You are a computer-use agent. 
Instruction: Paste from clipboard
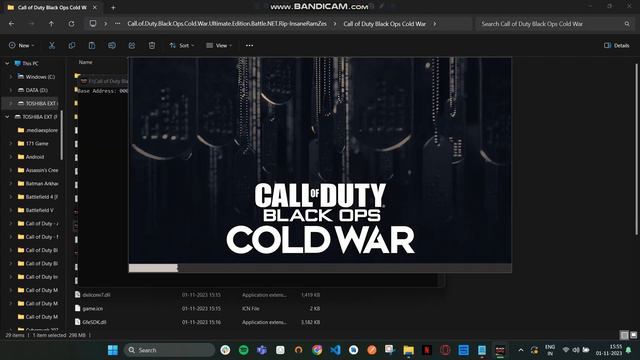coord(92,45)
